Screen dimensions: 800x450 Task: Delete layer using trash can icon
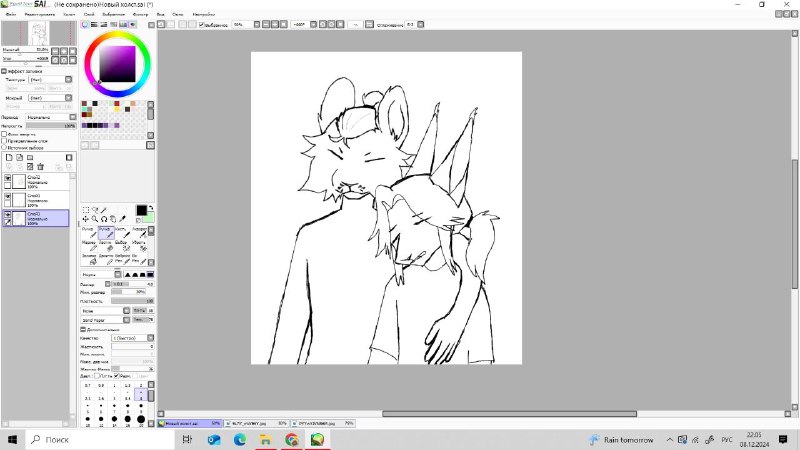coord(40,167)
